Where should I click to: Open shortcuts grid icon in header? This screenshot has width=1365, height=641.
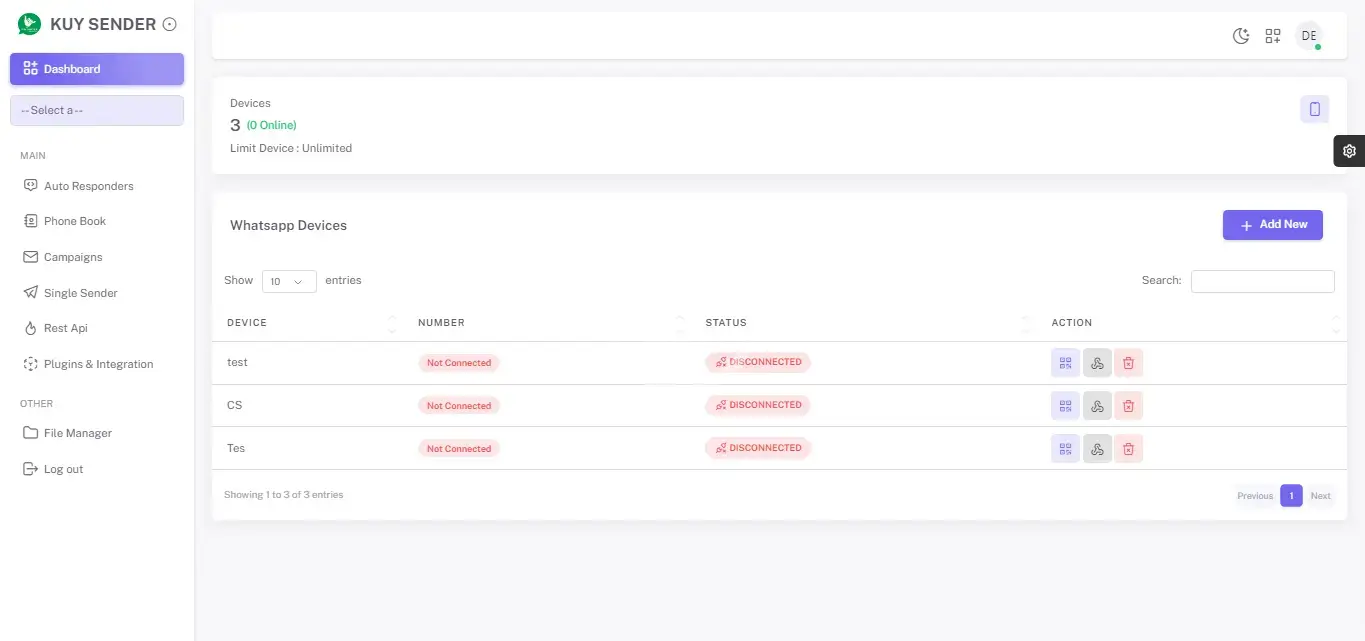(1272, 36)
